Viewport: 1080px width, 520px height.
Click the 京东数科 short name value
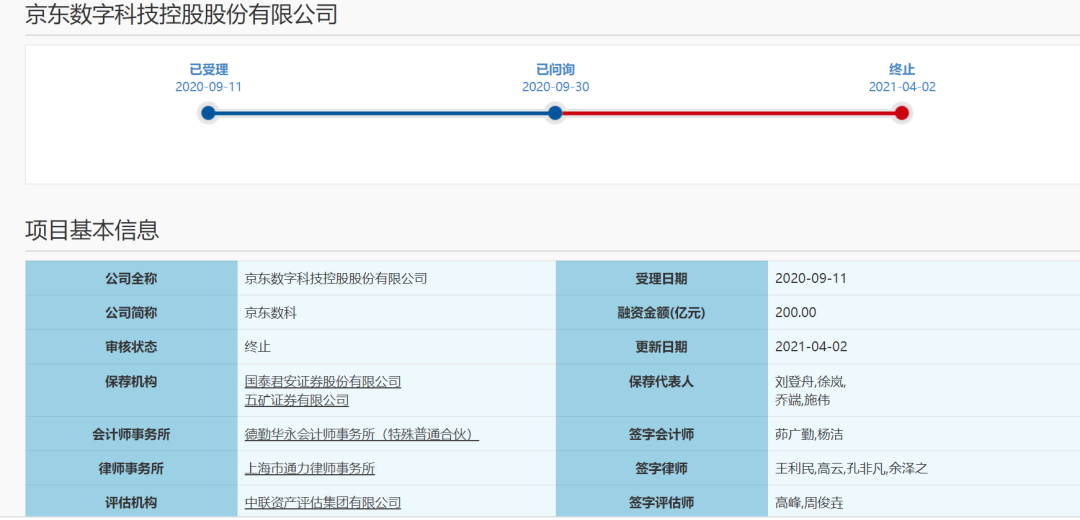271,313
